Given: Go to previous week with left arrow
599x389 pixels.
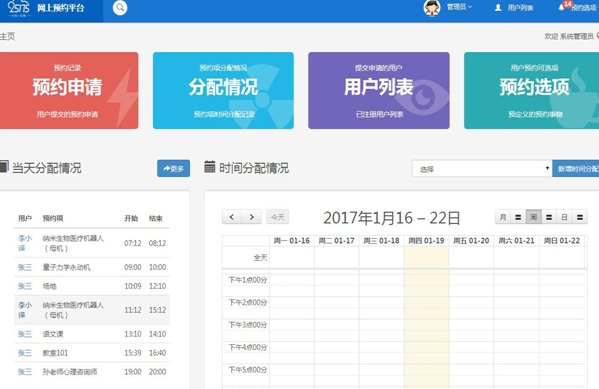Looking at the screenshot, I should 232,217.
